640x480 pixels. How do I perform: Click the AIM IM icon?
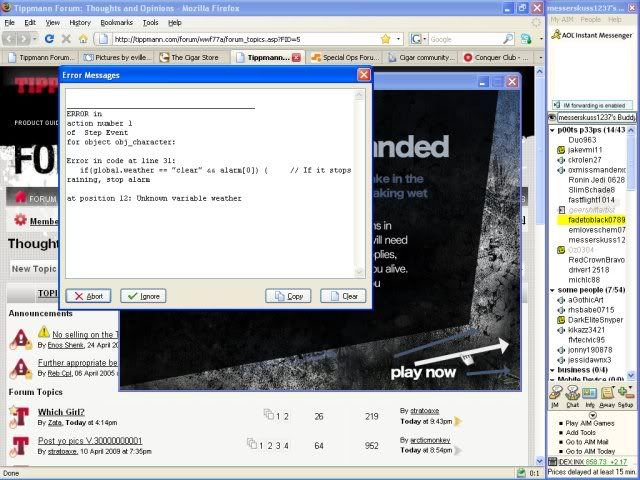pyautogui.click(x=554, y=393)
